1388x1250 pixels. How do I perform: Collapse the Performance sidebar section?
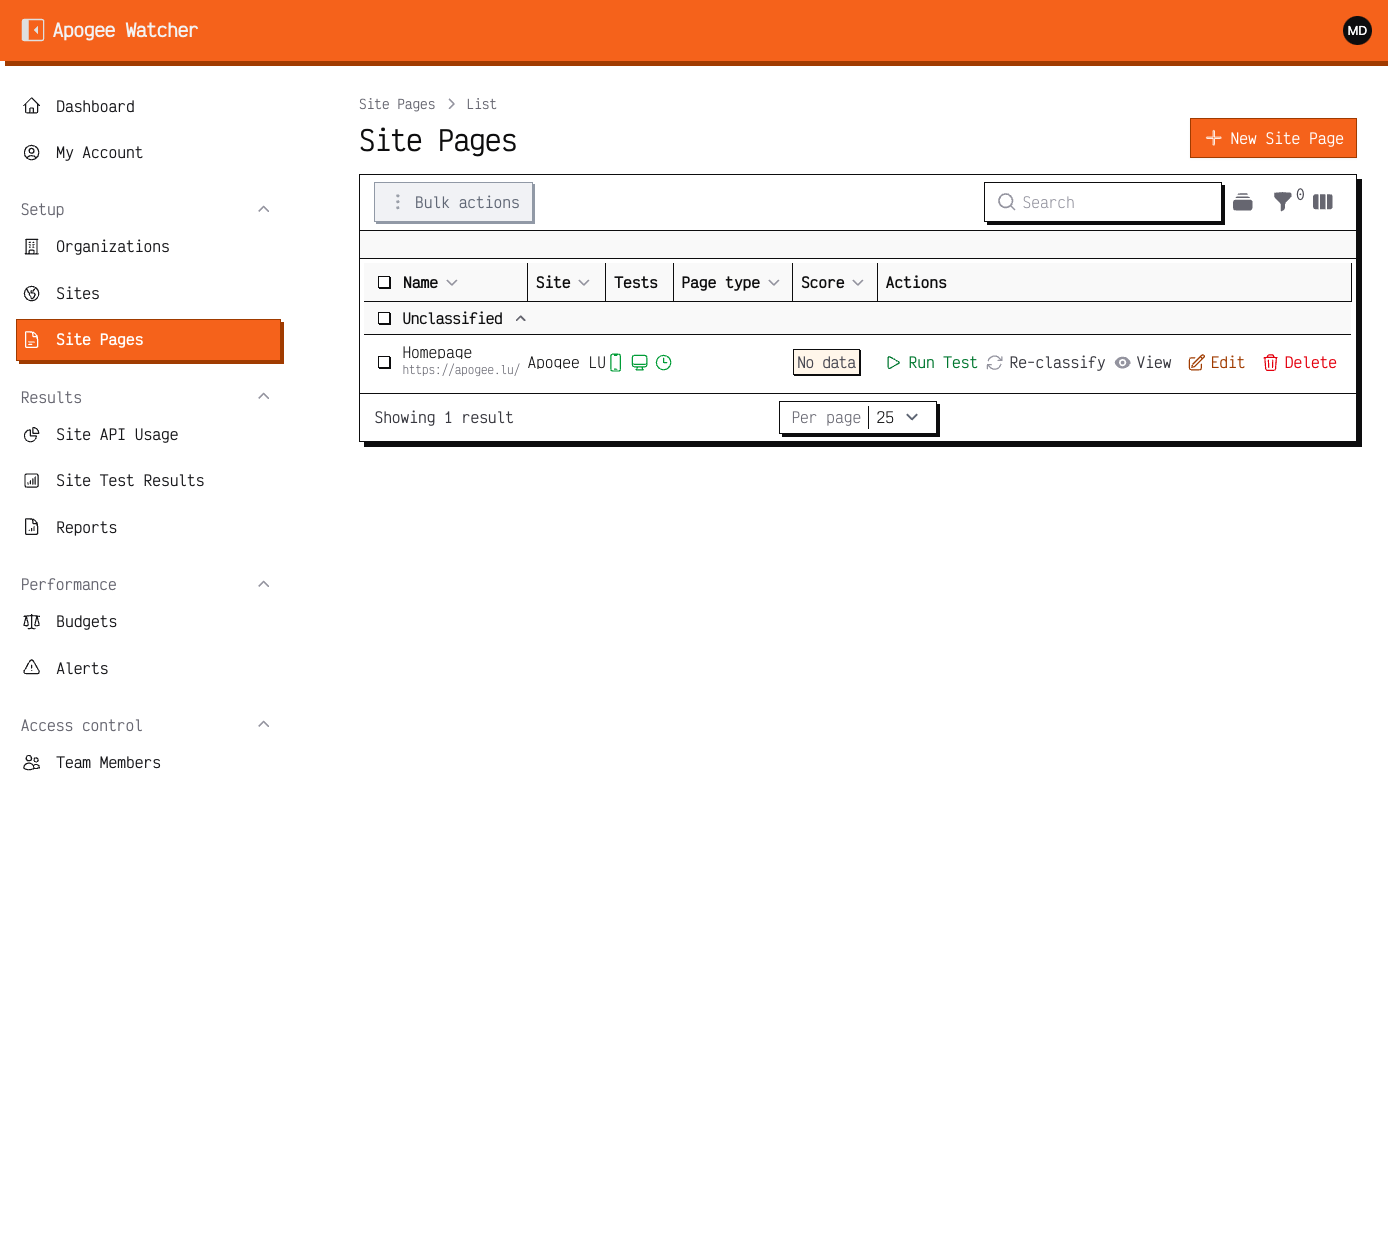pos(264,584)
